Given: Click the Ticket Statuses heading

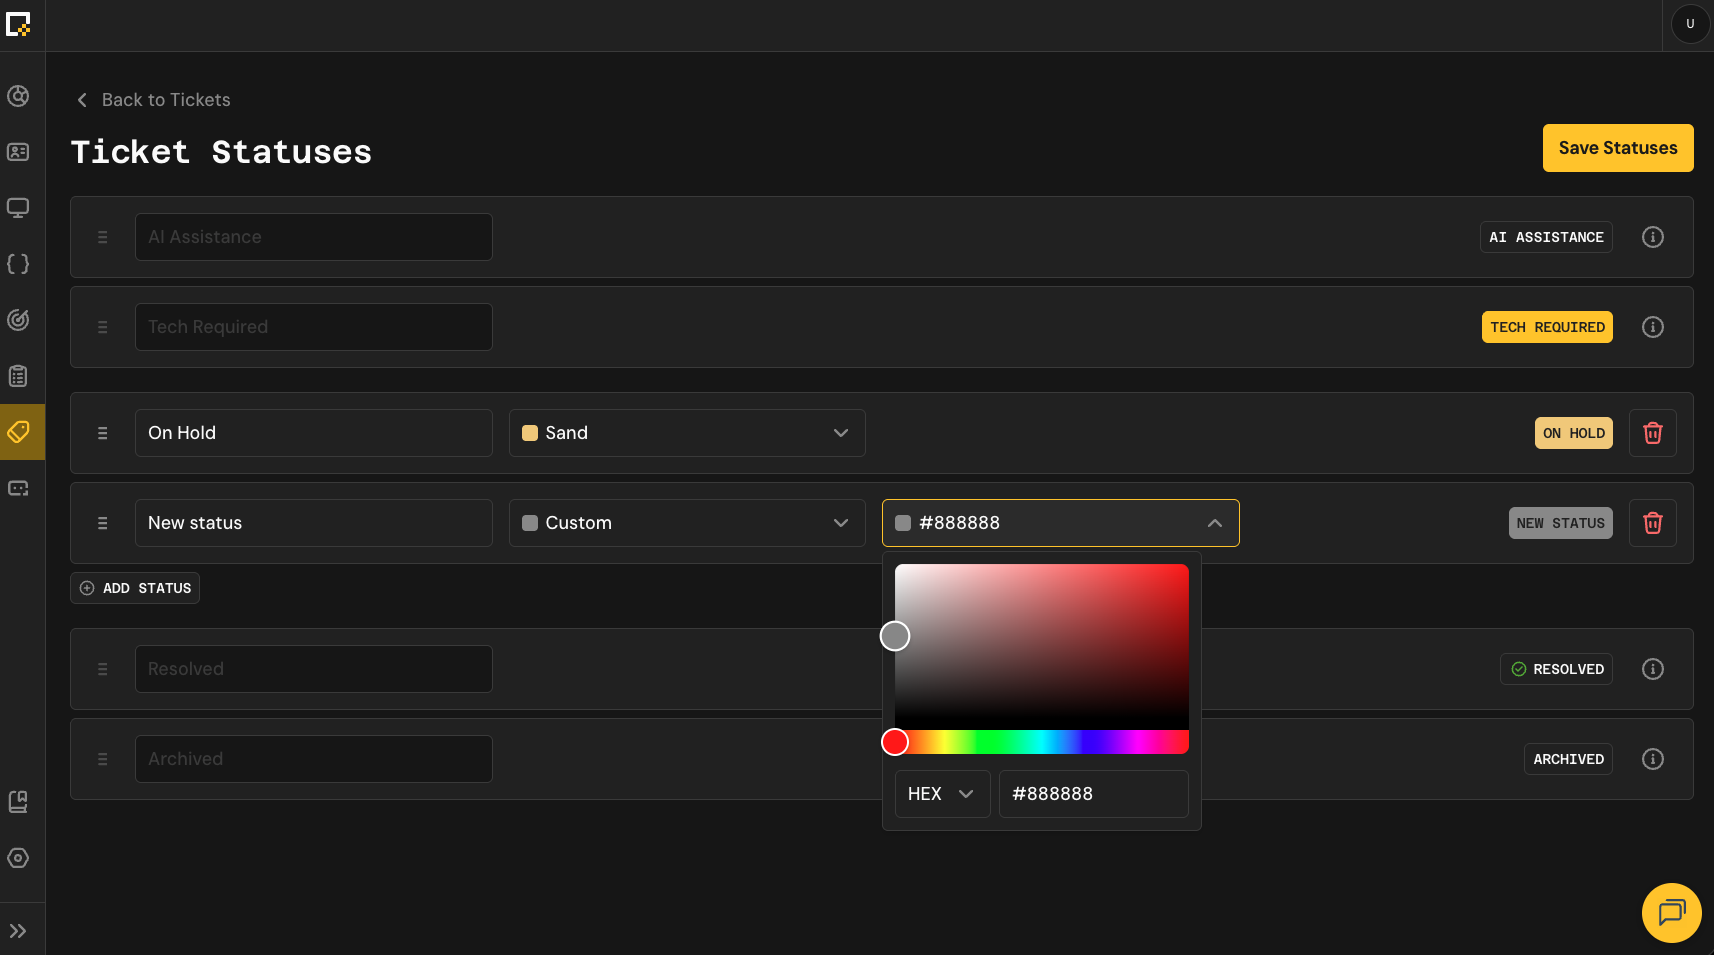Looking at the screenshot, I should [221, 152].
